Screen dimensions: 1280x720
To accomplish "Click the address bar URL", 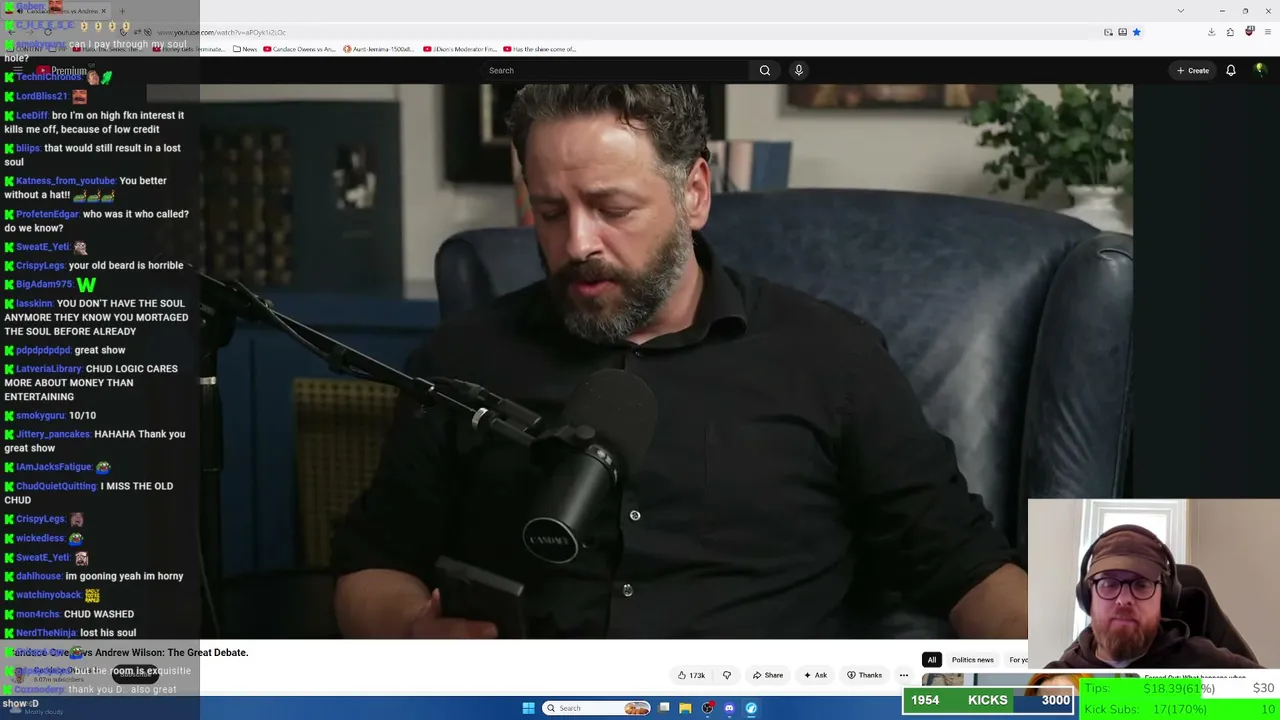I will (221, 32).
